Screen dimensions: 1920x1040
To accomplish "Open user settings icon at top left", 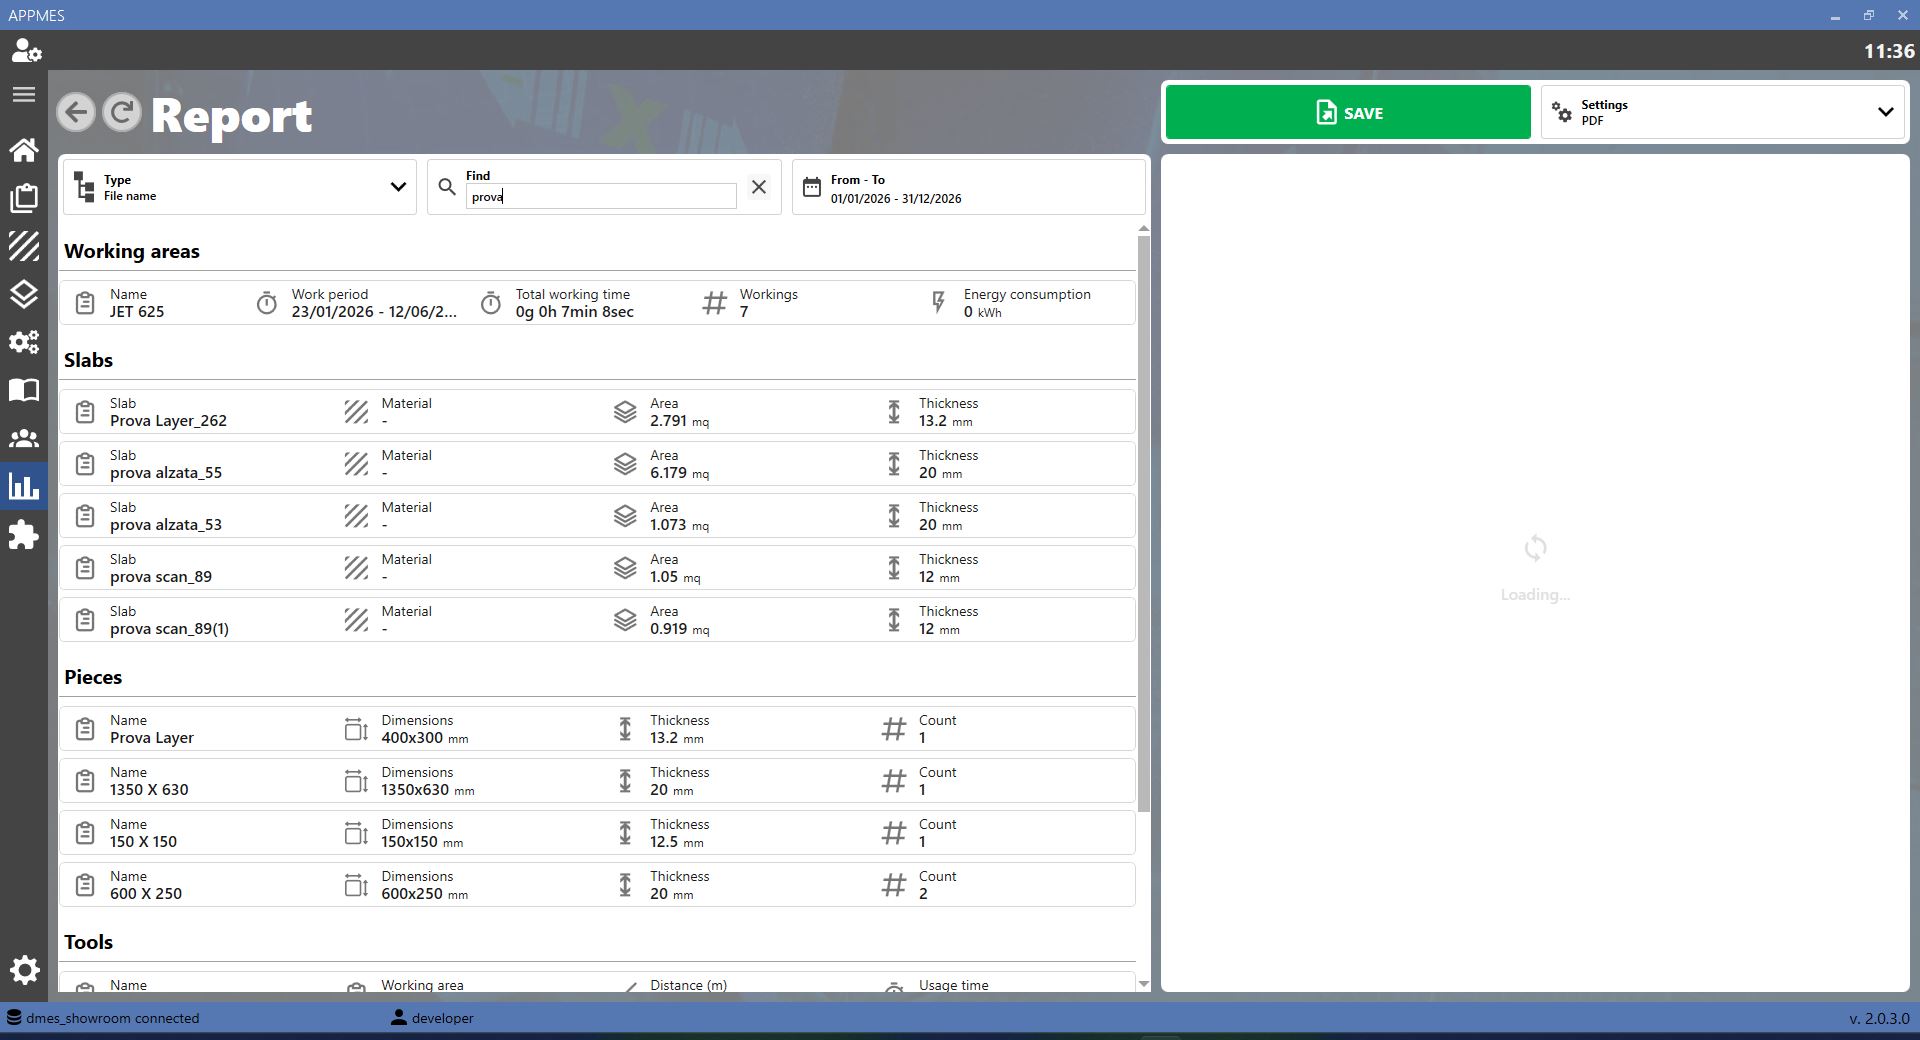I will coord(25,51).
